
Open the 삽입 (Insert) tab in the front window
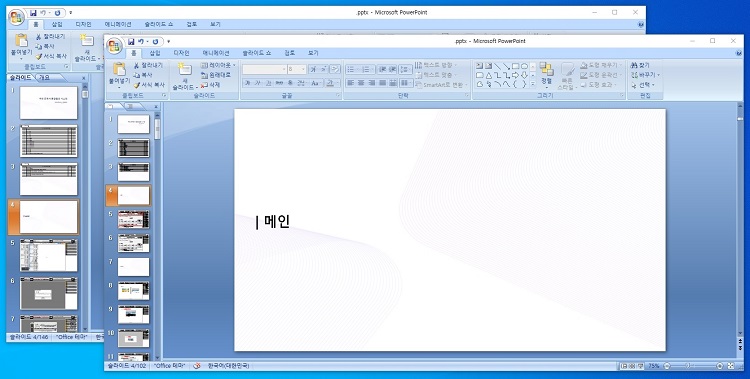pos(155,53)
